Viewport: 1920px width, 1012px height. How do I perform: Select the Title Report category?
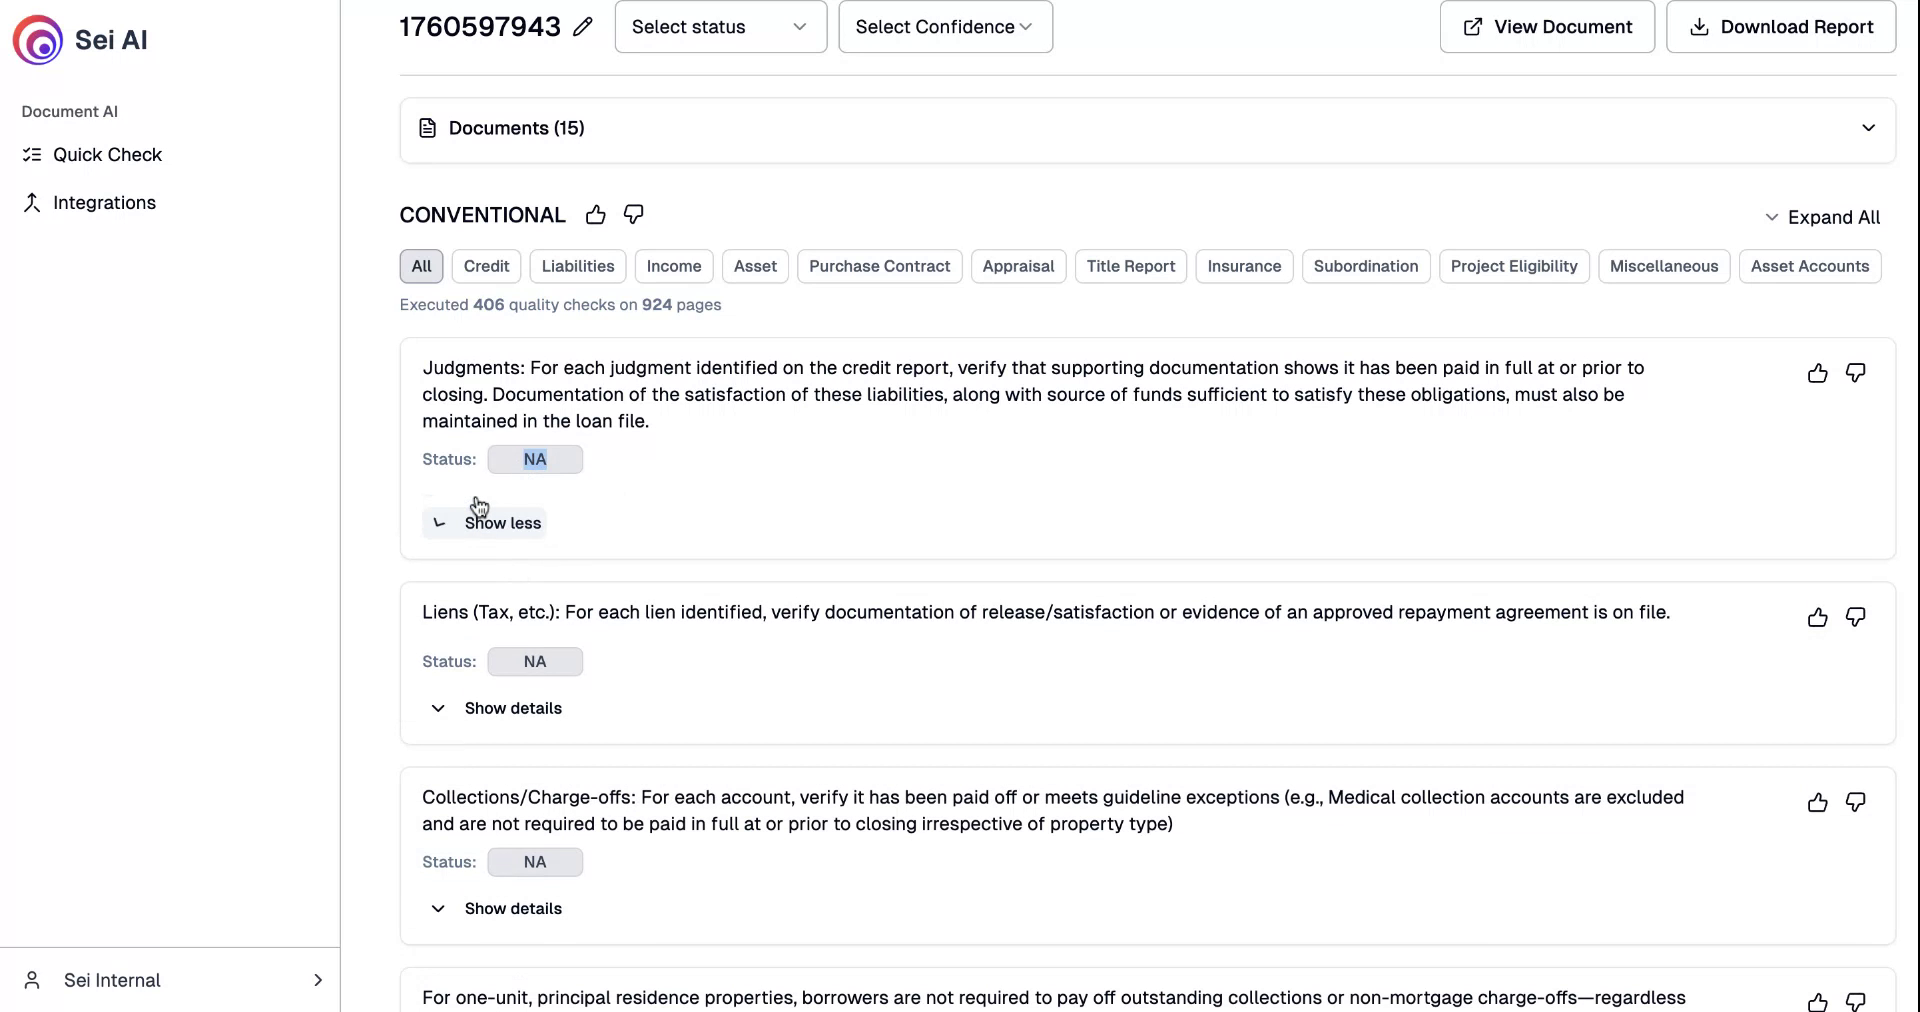pos(1131,266)
